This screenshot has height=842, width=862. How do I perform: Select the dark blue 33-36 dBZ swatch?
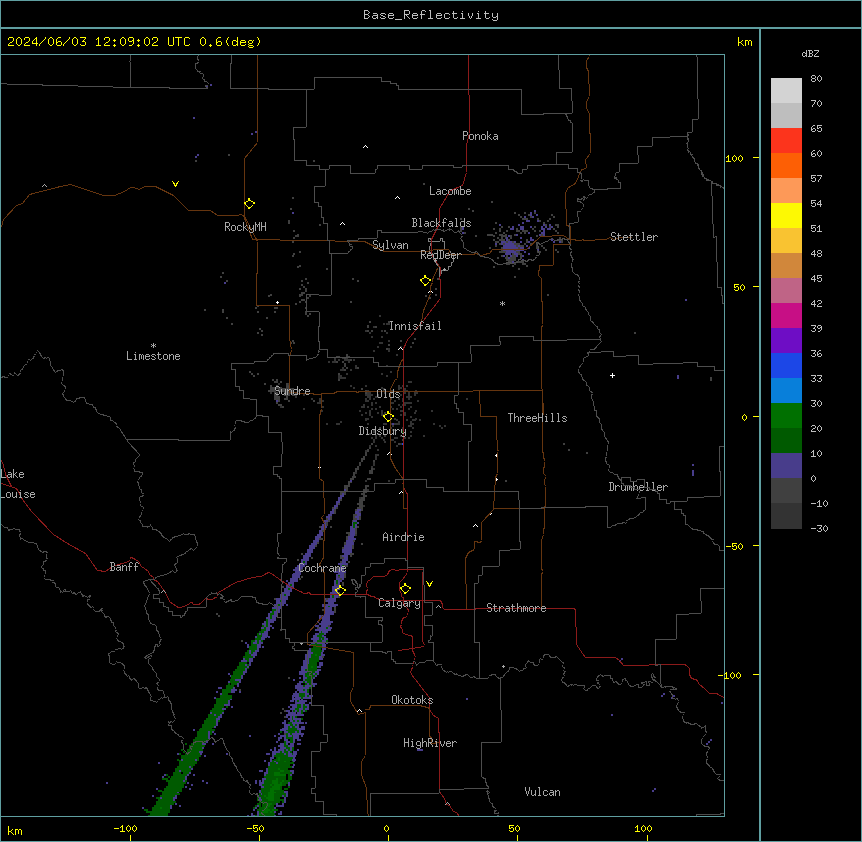click(x=786, y=365)
